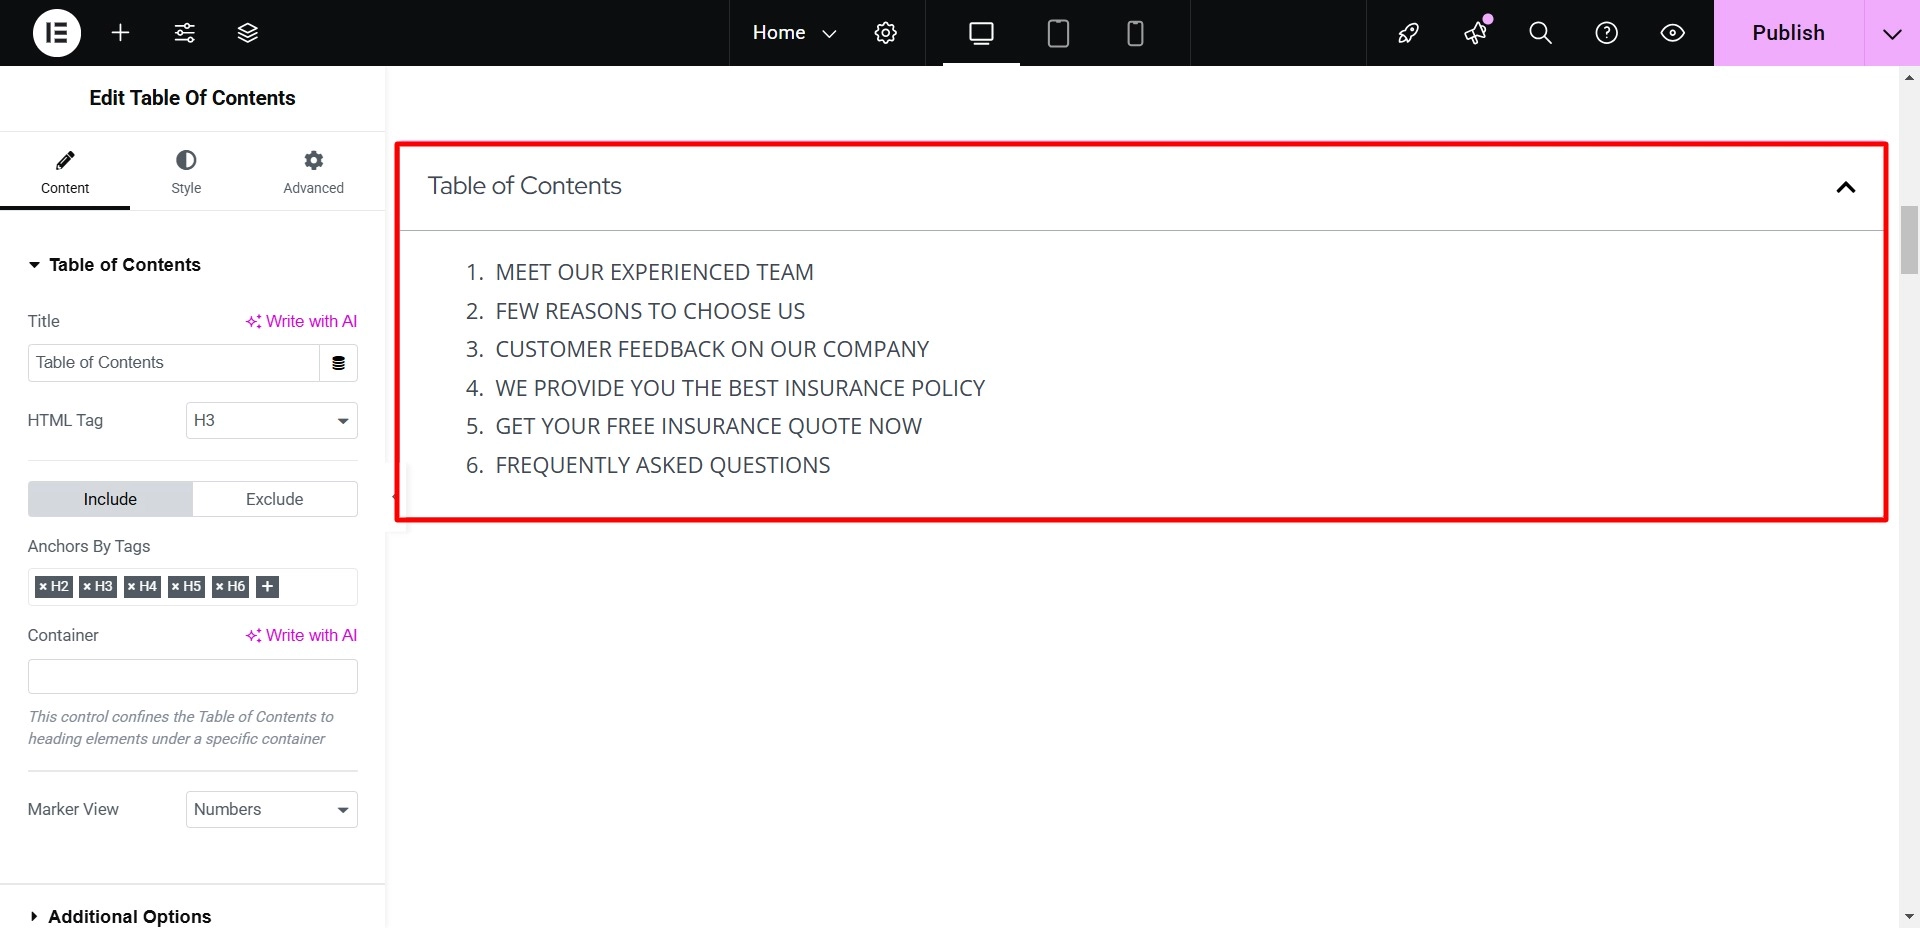Expand the Additional Options section
The image size is (1920, 928).
pos(120,917)
